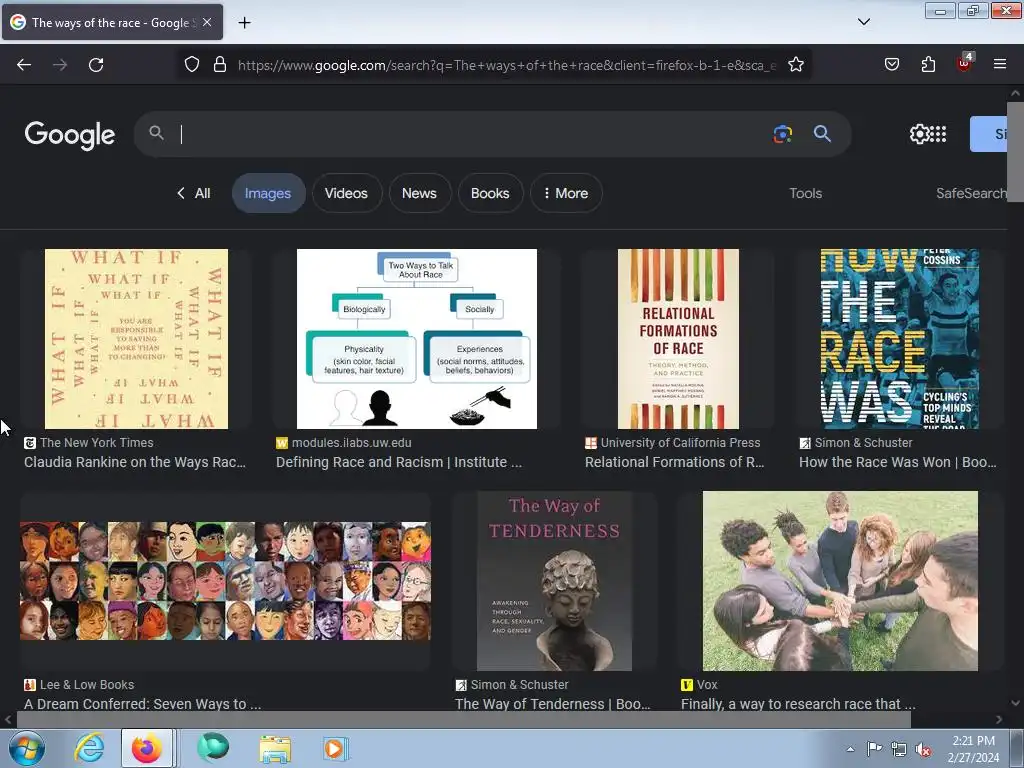
Task: Reload the current page
Action: coord(96,65)
